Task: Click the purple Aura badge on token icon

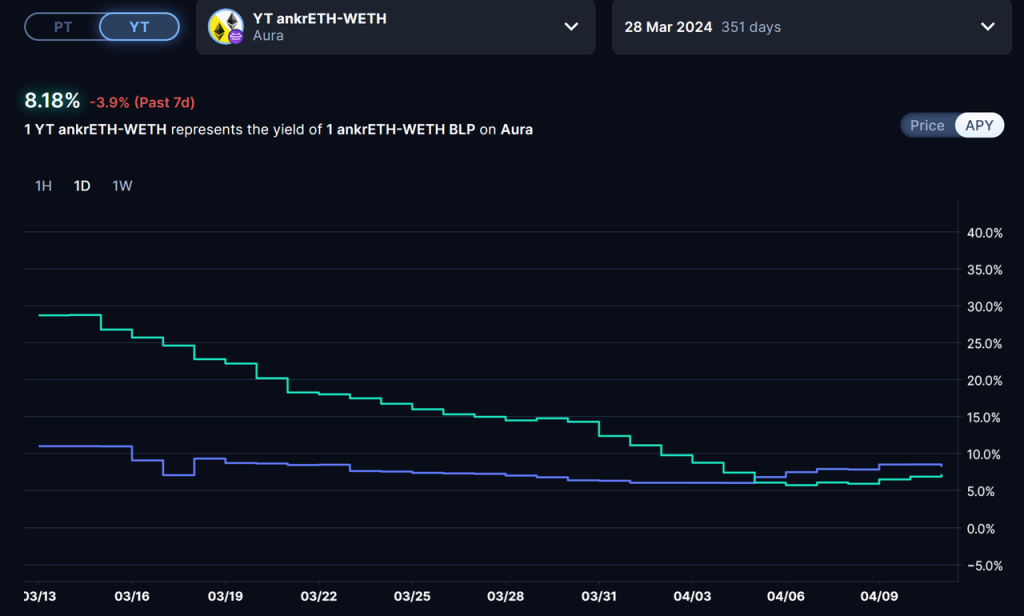Action: coord(236,36)
